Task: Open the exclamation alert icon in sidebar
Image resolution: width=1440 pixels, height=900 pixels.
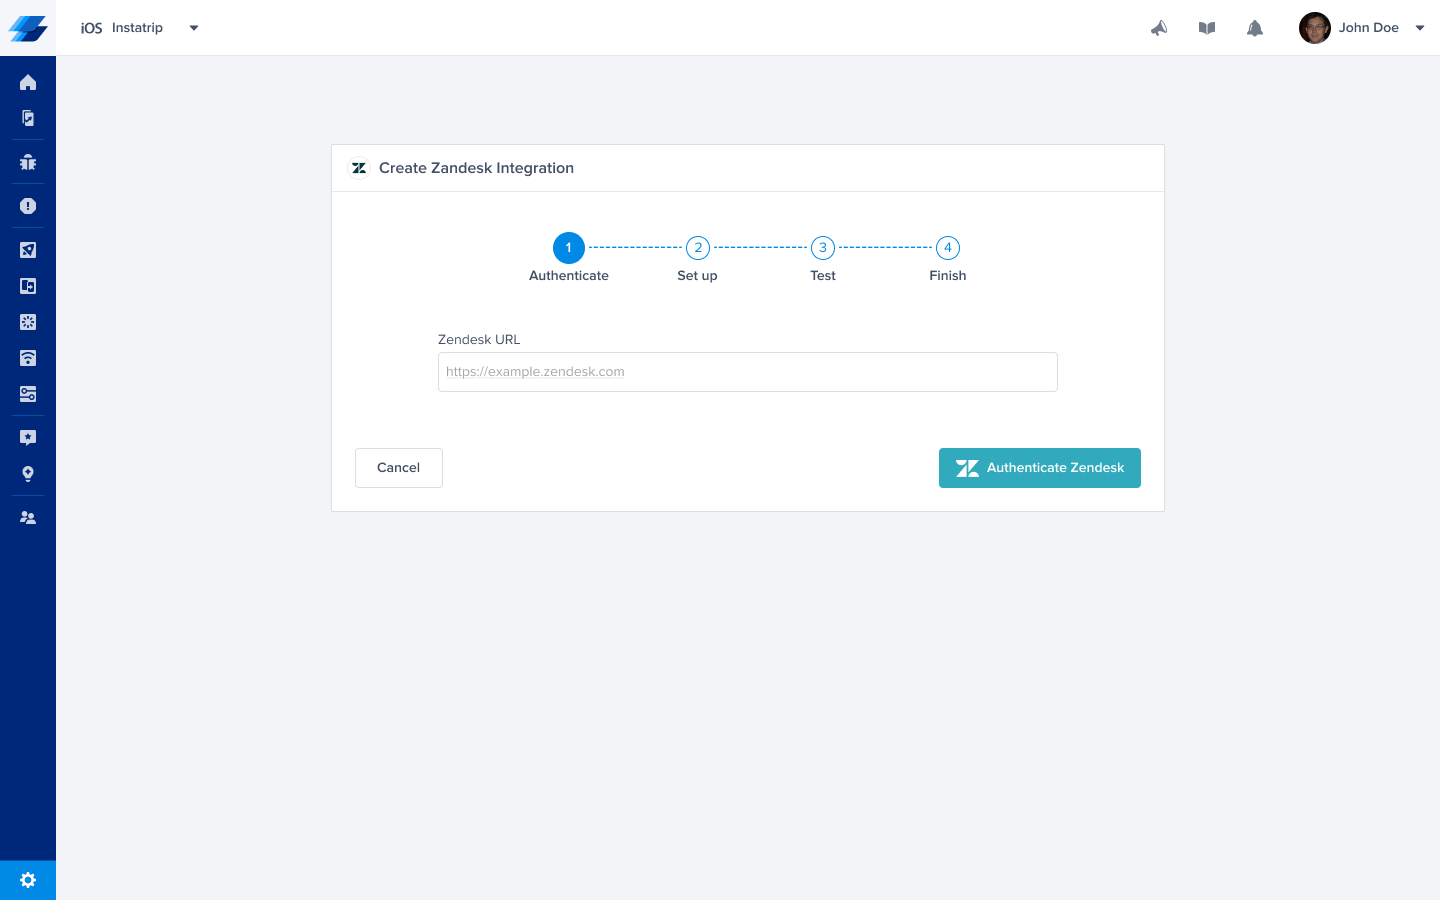Action: 28,206
